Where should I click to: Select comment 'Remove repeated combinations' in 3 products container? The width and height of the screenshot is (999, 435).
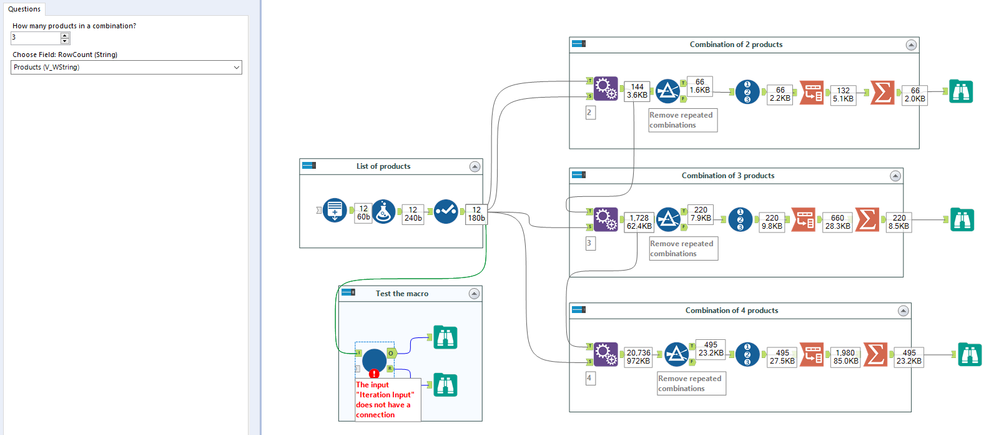[682, 248]
